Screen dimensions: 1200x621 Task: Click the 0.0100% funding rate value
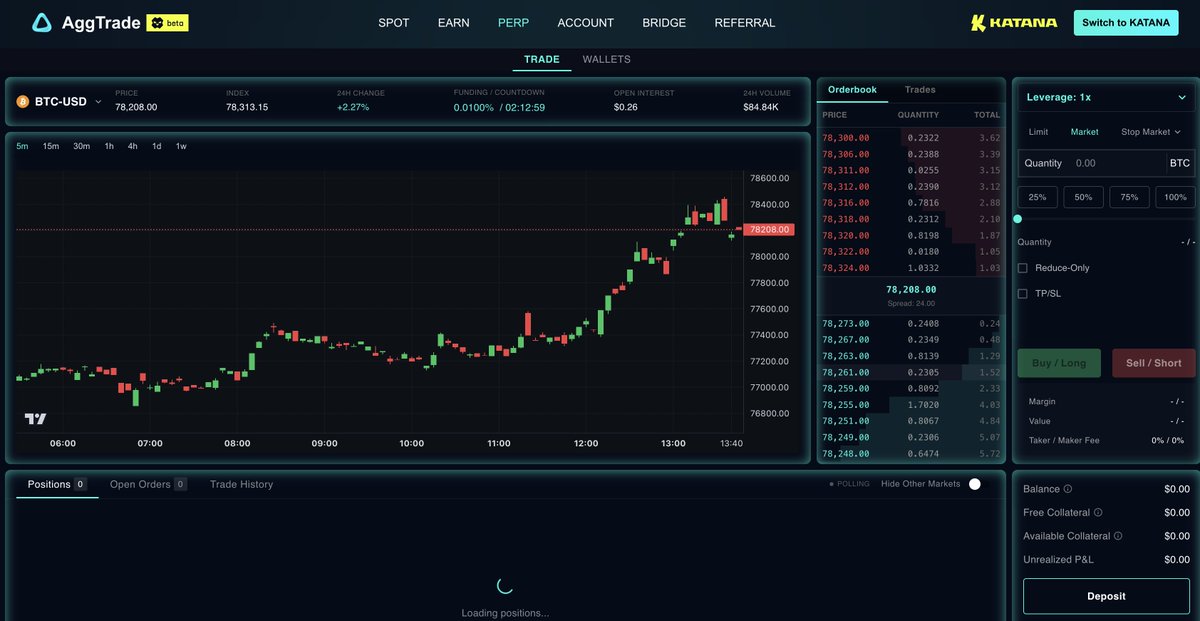[x=473, y=107]
